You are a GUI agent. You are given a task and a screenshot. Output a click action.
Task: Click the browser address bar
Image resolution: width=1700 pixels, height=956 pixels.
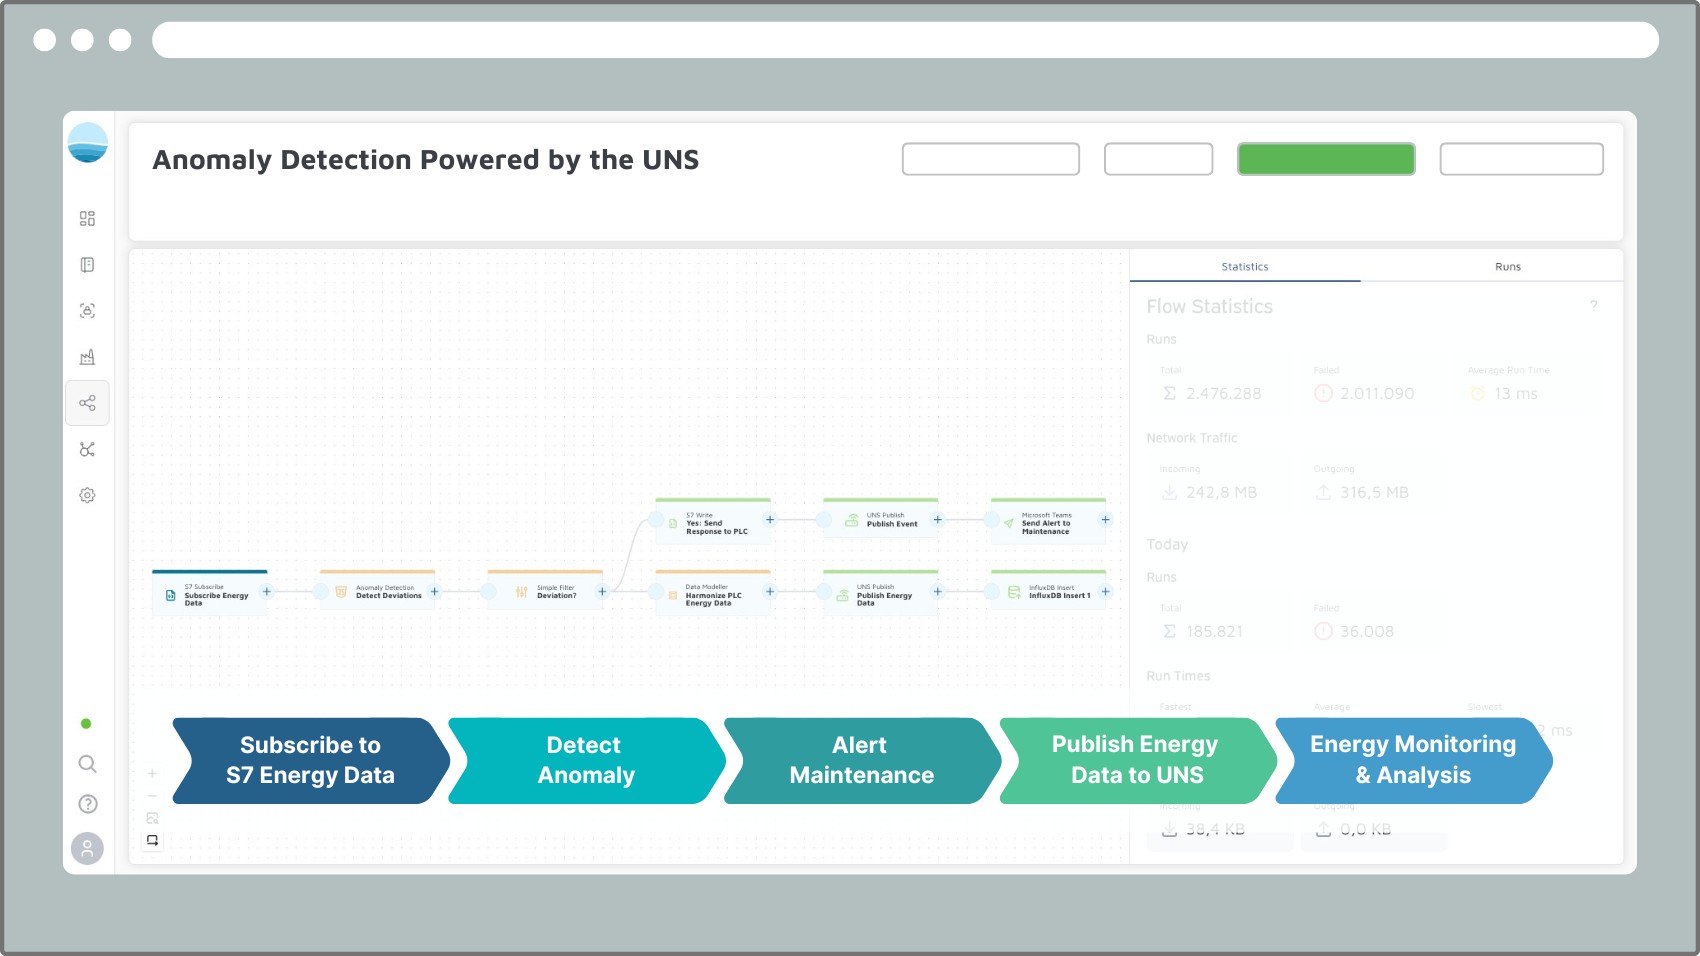tap(904, 40)
